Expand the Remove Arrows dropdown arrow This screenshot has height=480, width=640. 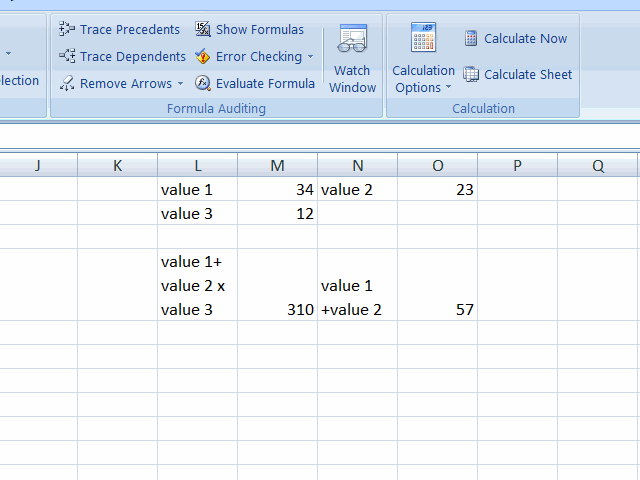click(x=180, y=83)
